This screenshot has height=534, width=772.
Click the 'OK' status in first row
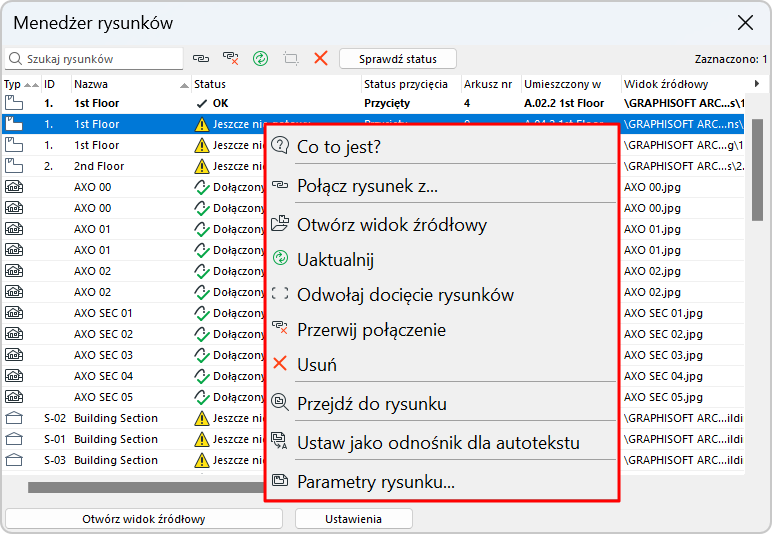coord(221,103)
